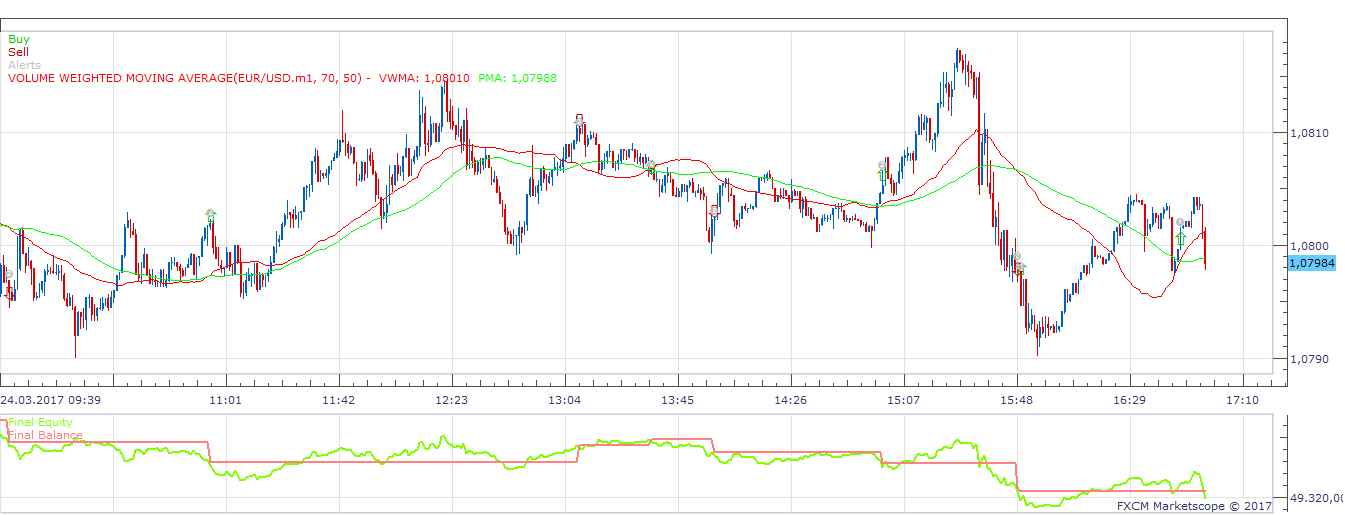Screen dimensions: 1345x515
Task: Click the 12:23 time axis label
Action: tap(452, 400)
